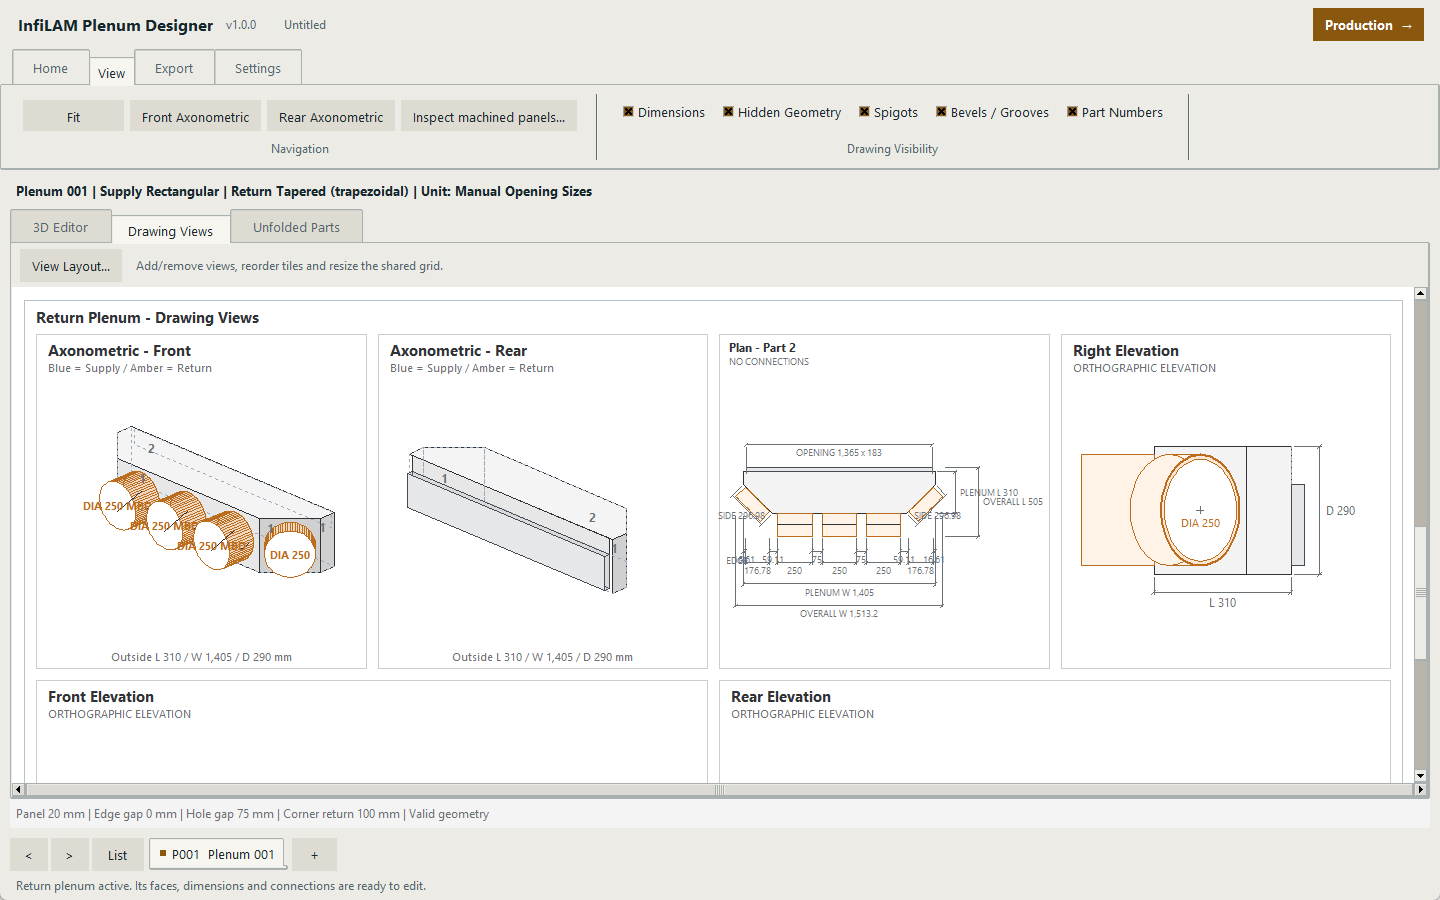
Task: Add a new plenum with plus
Action: pyautogui.click(x=314, y=855)
